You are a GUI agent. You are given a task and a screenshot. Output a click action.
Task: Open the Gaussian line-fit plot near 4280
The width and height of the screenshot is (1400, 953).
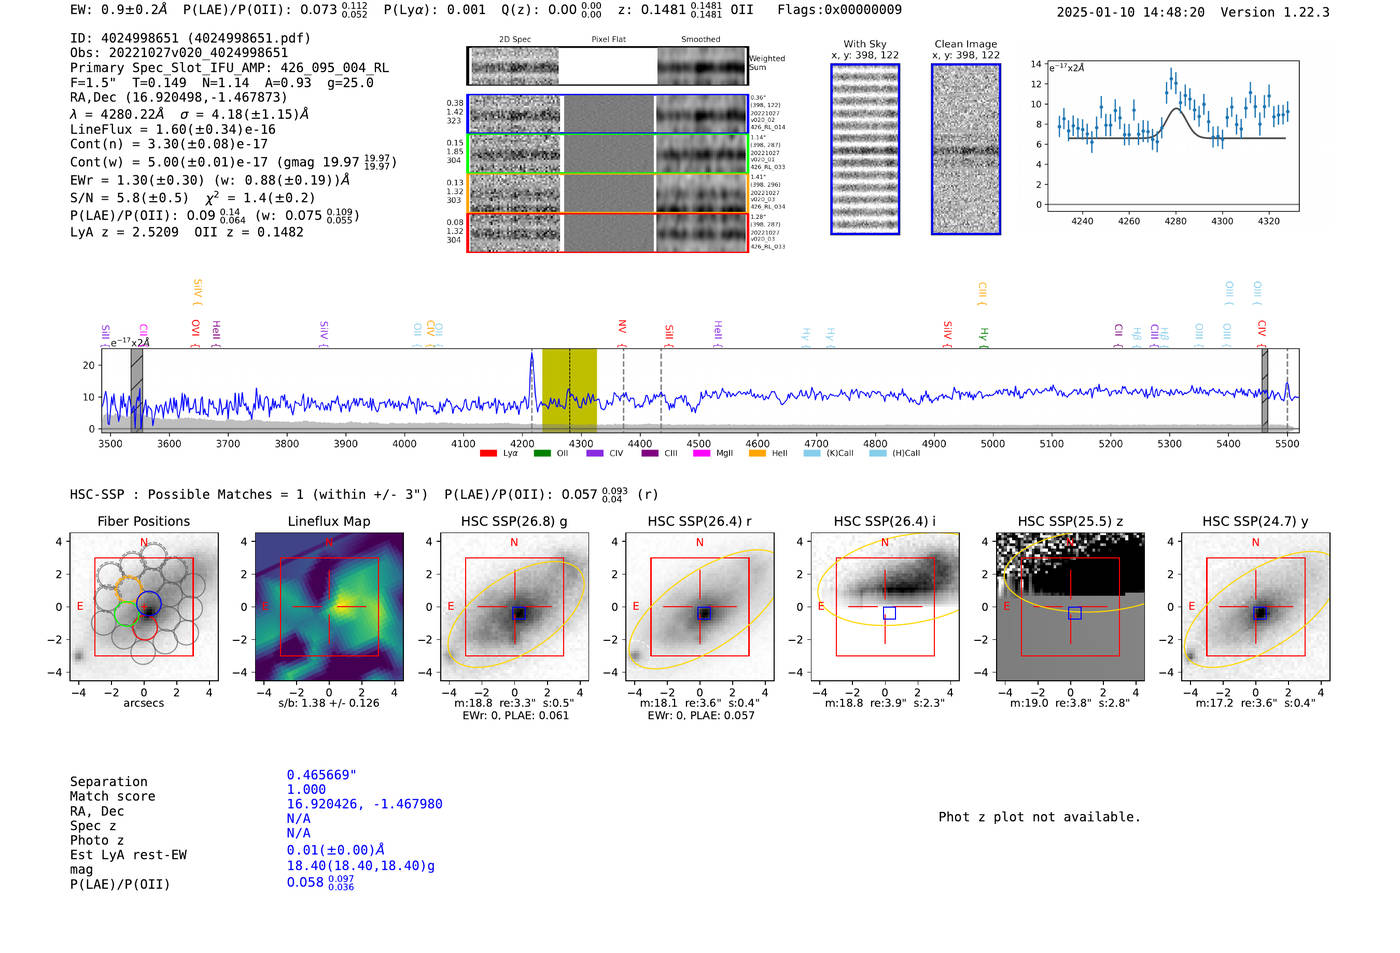(x=1172, y=136)
